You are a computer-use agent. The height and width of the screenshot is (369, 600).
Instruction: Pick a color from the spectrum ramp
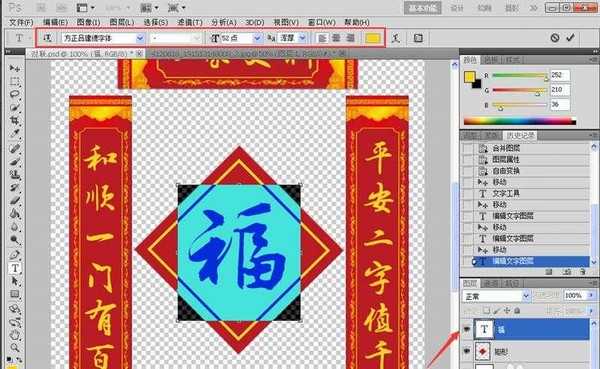coord(520,122)
